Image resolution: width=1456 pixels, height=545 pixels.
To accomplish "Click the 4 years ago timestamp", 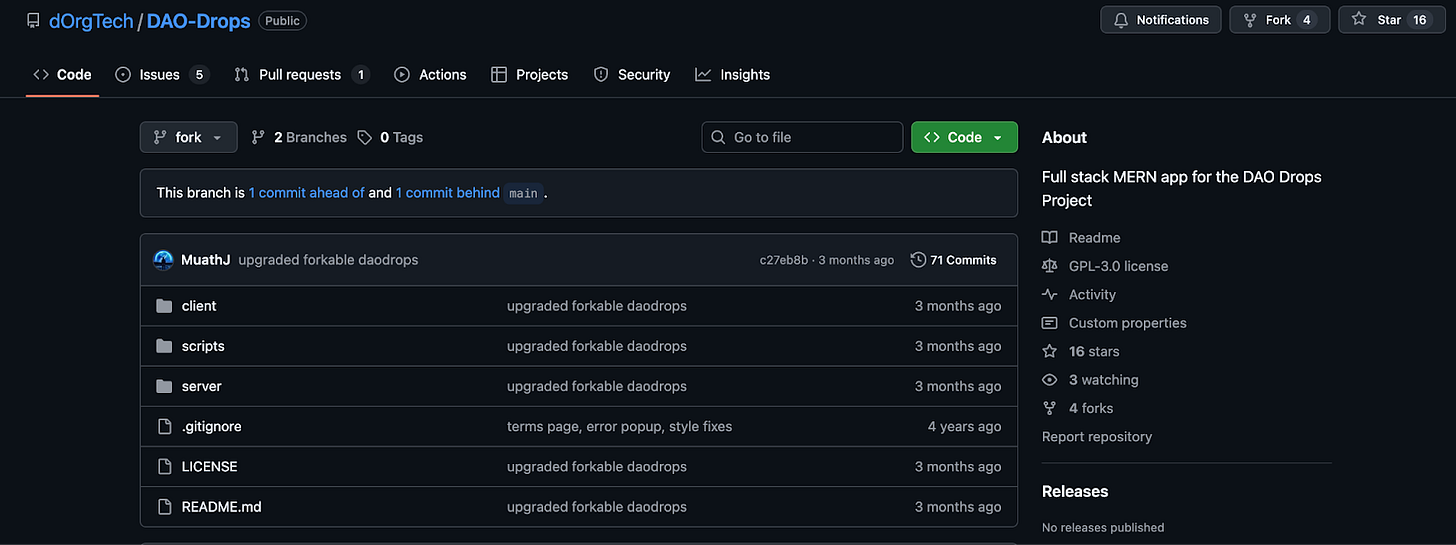I will [x=964, y=426].
